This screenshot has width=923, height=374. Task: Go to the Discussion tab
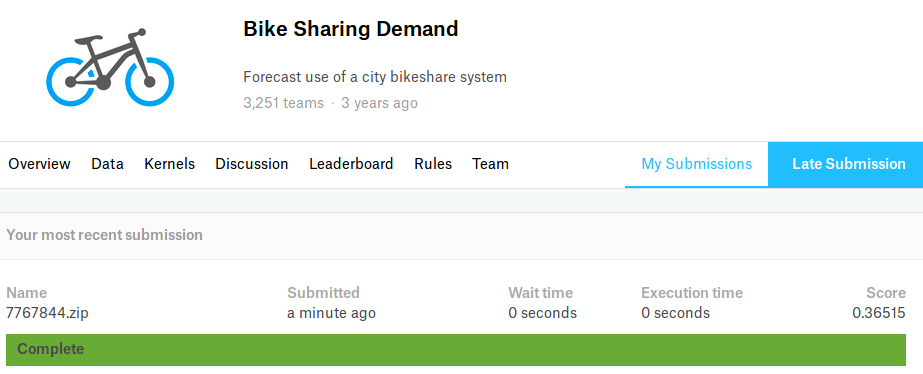[x=252, y=164]
